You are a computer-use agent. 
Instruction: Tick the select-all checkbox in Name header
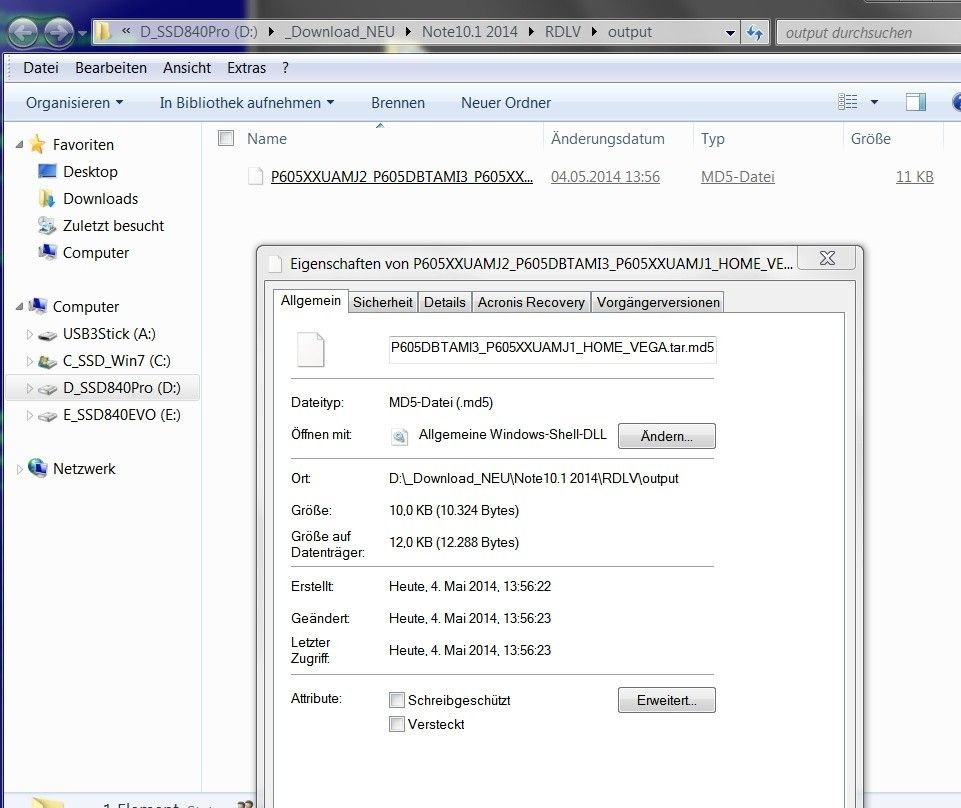(x=226, y=138)
